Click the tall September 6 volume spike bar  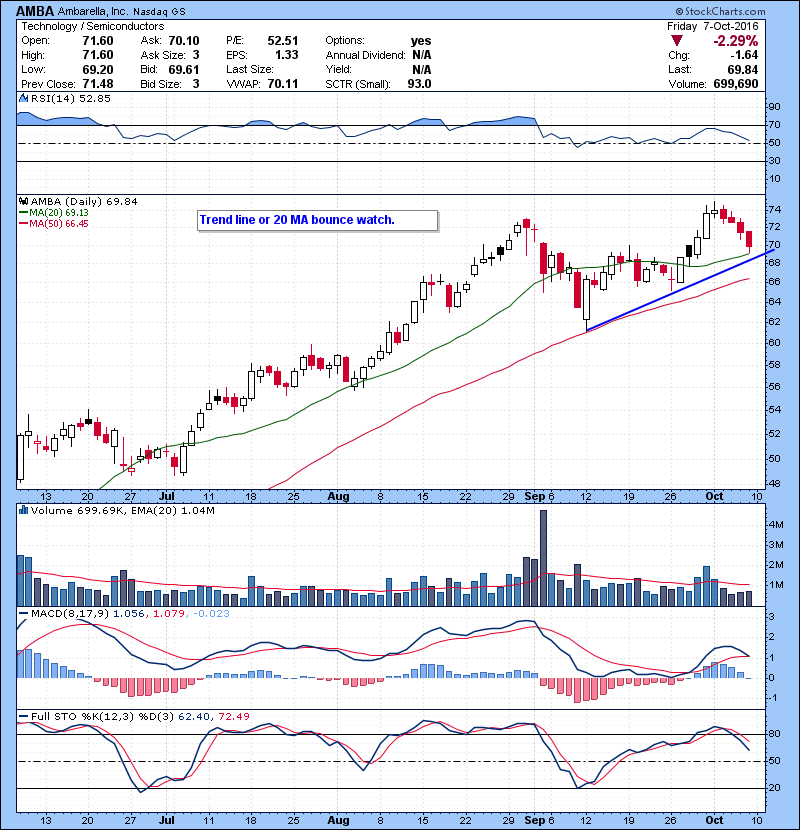click(x=543, y=557)
